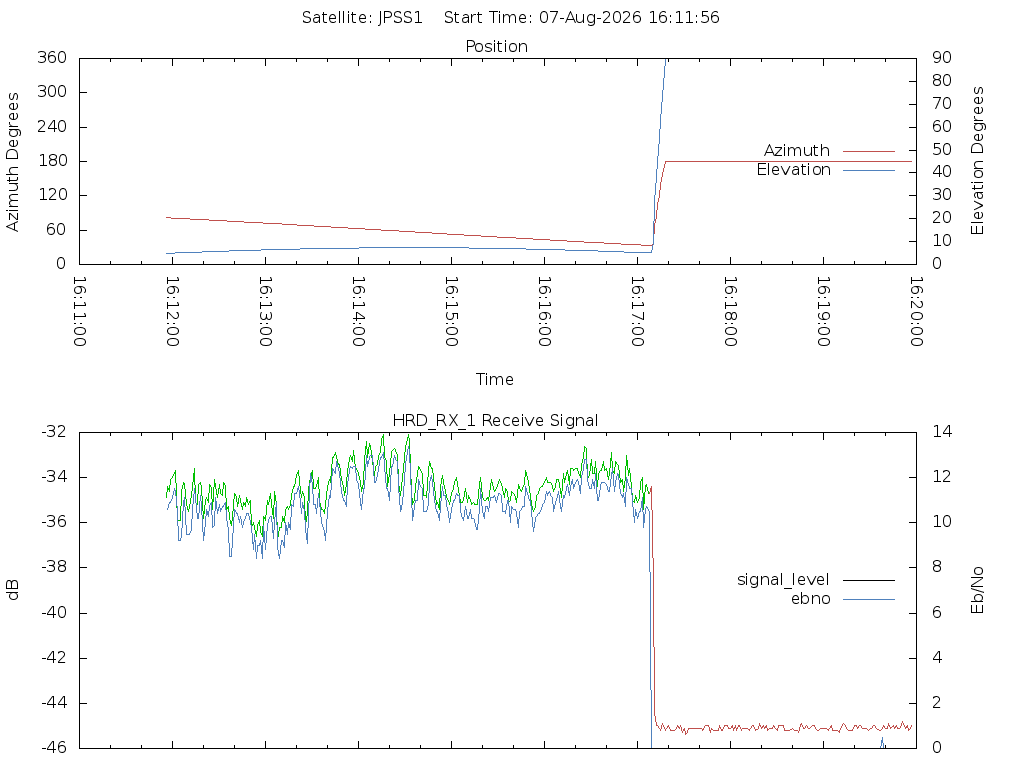Click the 'Time' x-axis label

(494, 379)
